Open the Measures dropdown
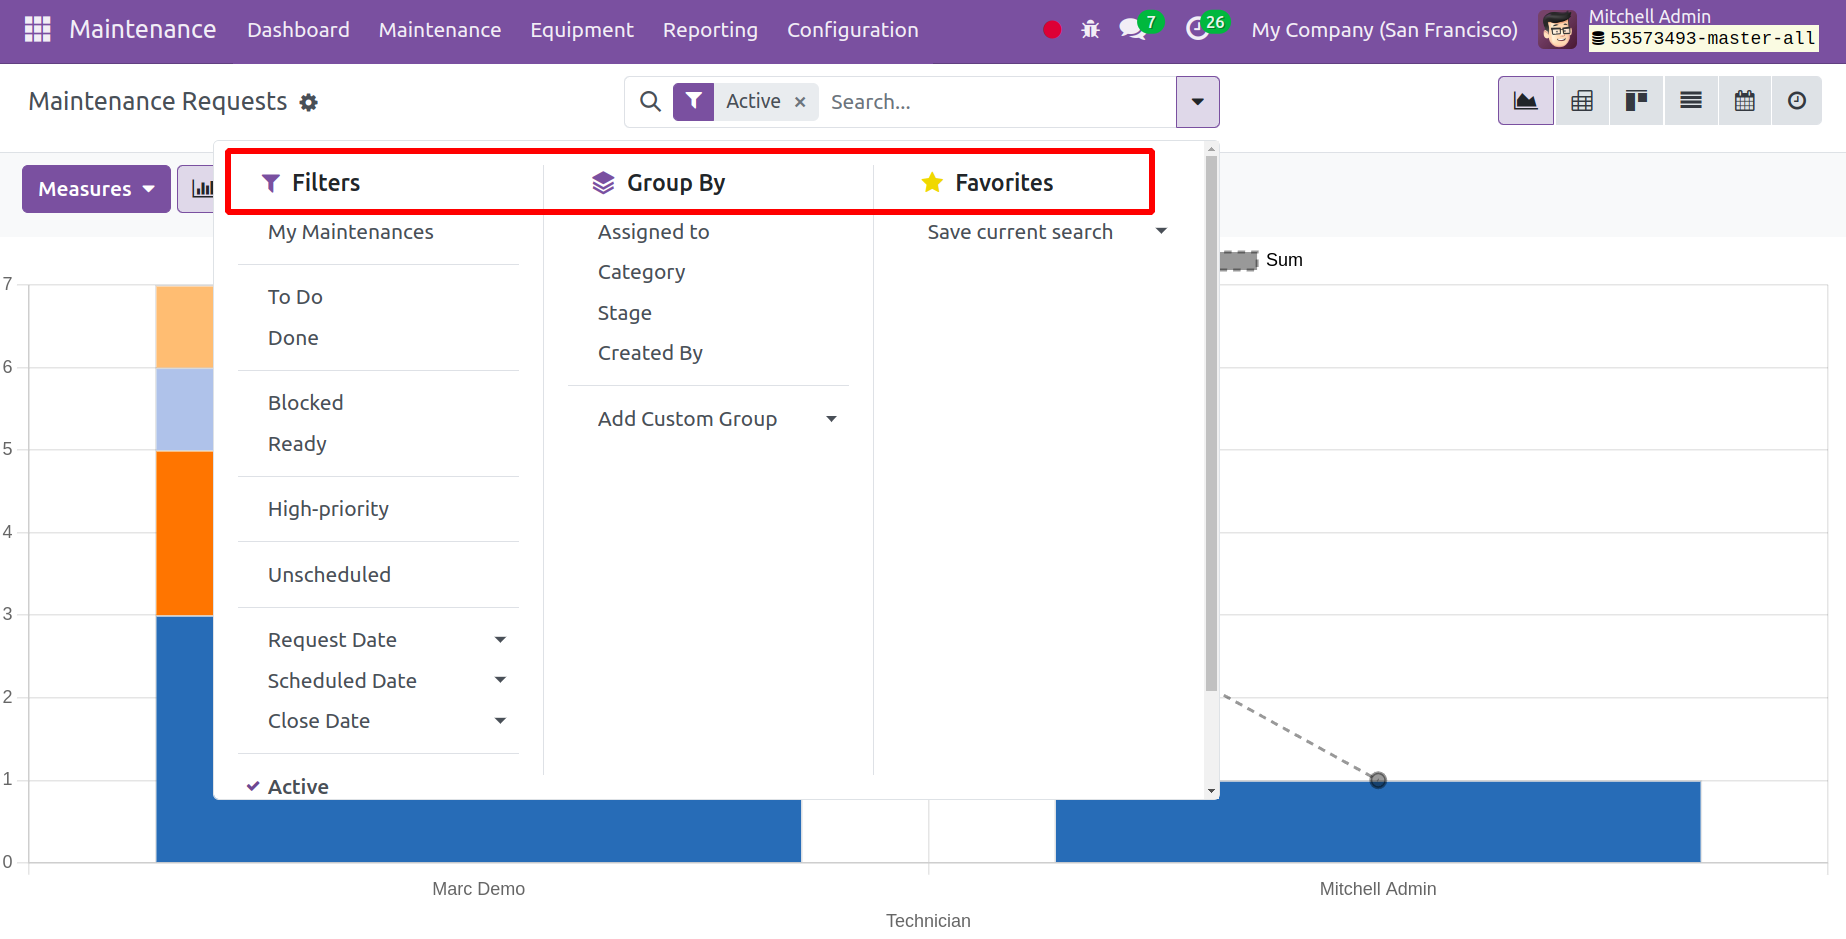The width and height of the screenshot is (1846, 939). click(x=96, y=189)
